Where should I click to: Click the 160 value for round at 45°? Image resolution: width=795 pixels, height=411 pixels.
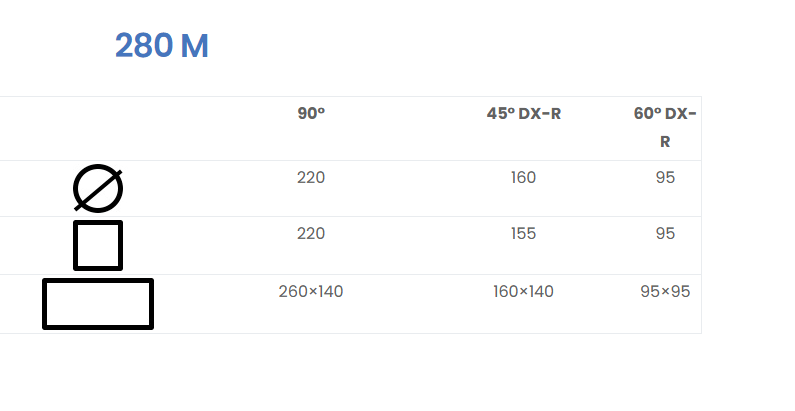point(523,177)
